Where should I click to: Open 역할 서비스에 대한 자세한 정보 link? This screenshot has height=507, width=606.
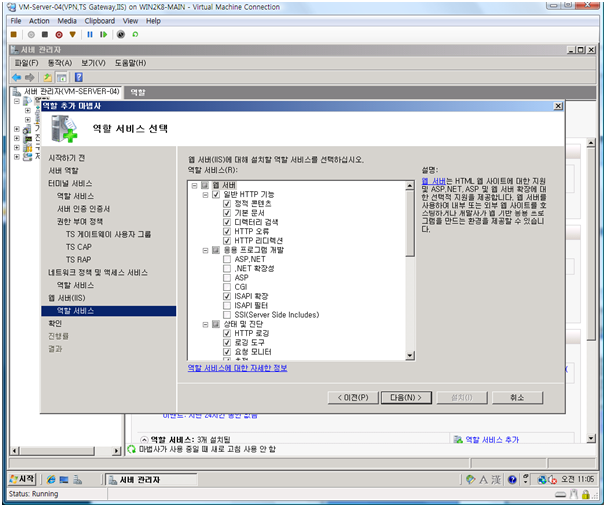tap(237, 368)
